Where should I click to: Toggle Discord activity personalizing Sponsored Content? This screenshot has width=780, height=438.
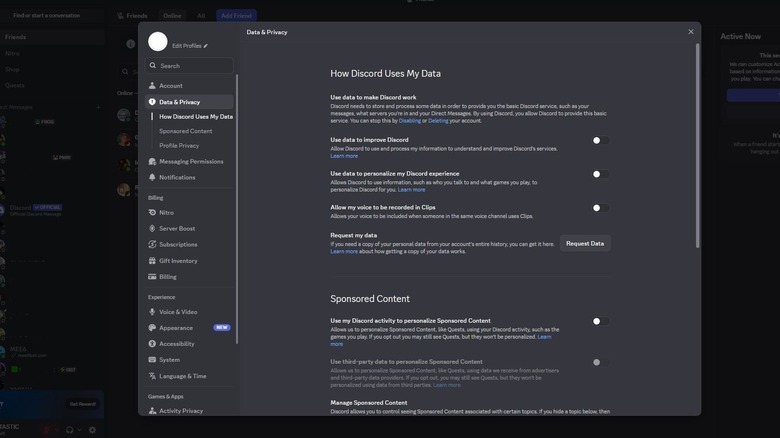pyautogui.click(x=600, y=322)
